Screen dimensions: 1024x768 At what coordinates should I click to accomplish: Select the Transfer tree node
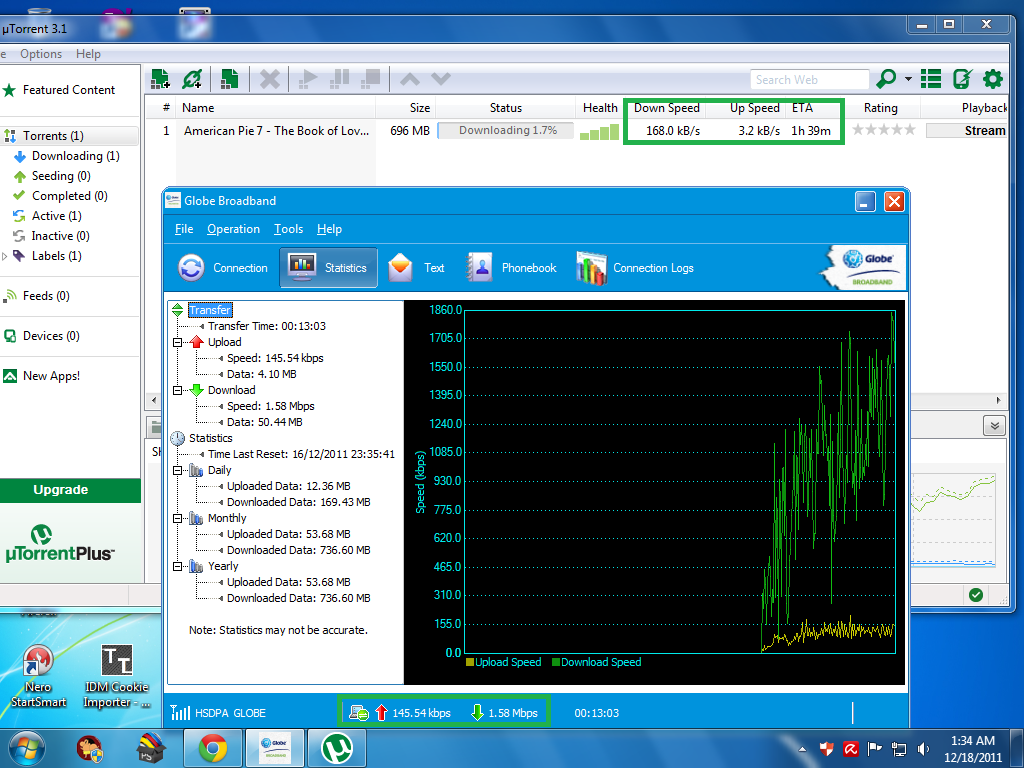point(210,310)
